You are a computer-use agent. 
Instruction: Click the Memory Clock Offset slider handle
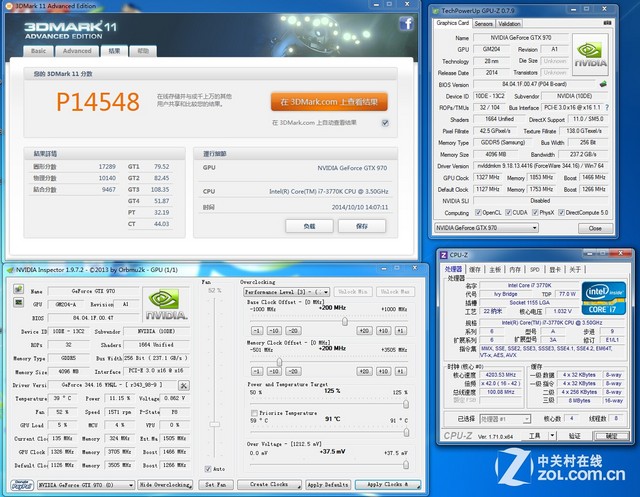(279, 362)
